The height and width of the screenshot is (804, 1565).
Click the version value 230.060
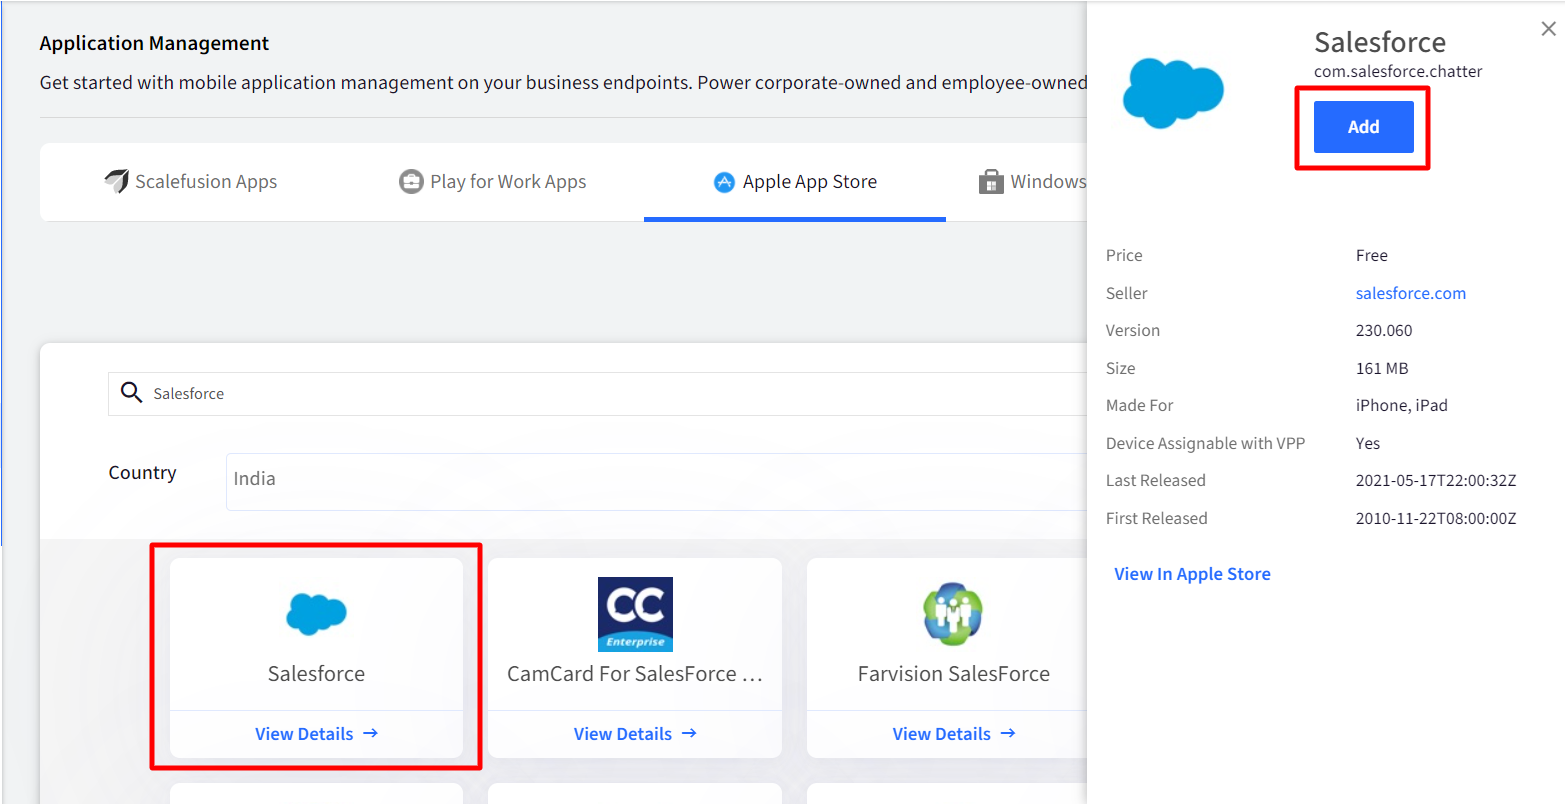[1384, 330]
